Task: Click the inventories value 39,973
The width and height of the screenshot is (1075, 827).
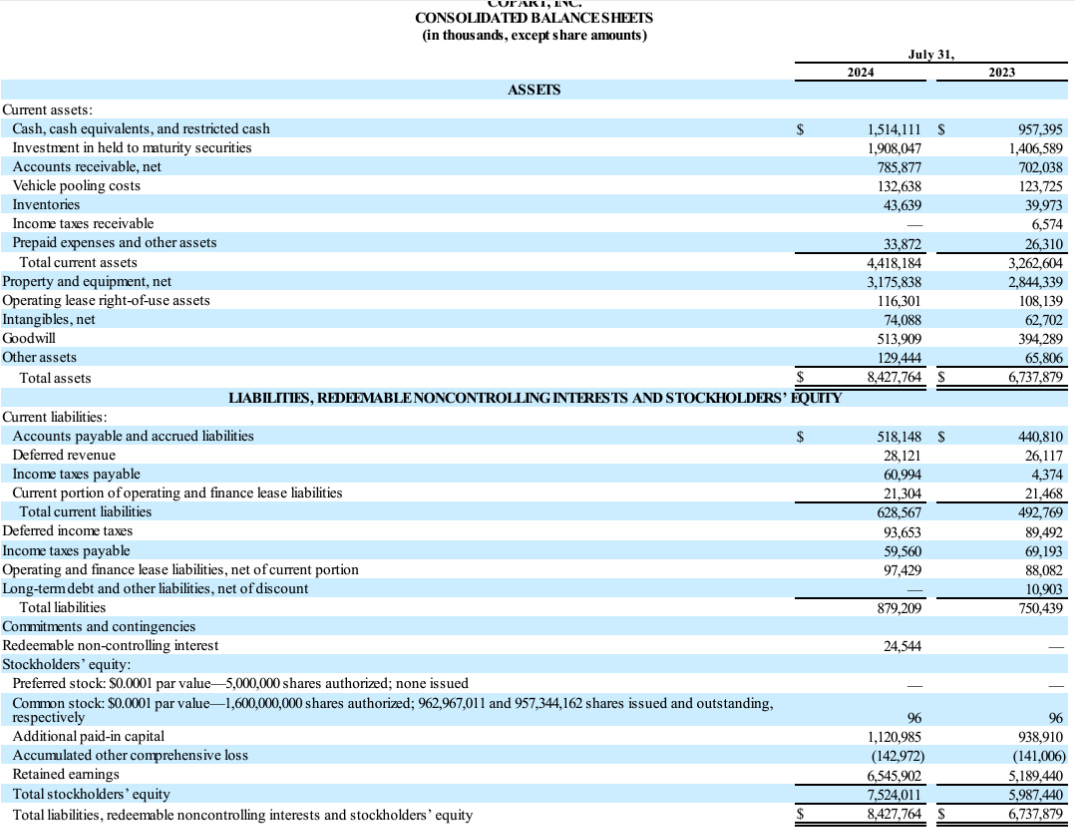Action: coord(1043,206)
